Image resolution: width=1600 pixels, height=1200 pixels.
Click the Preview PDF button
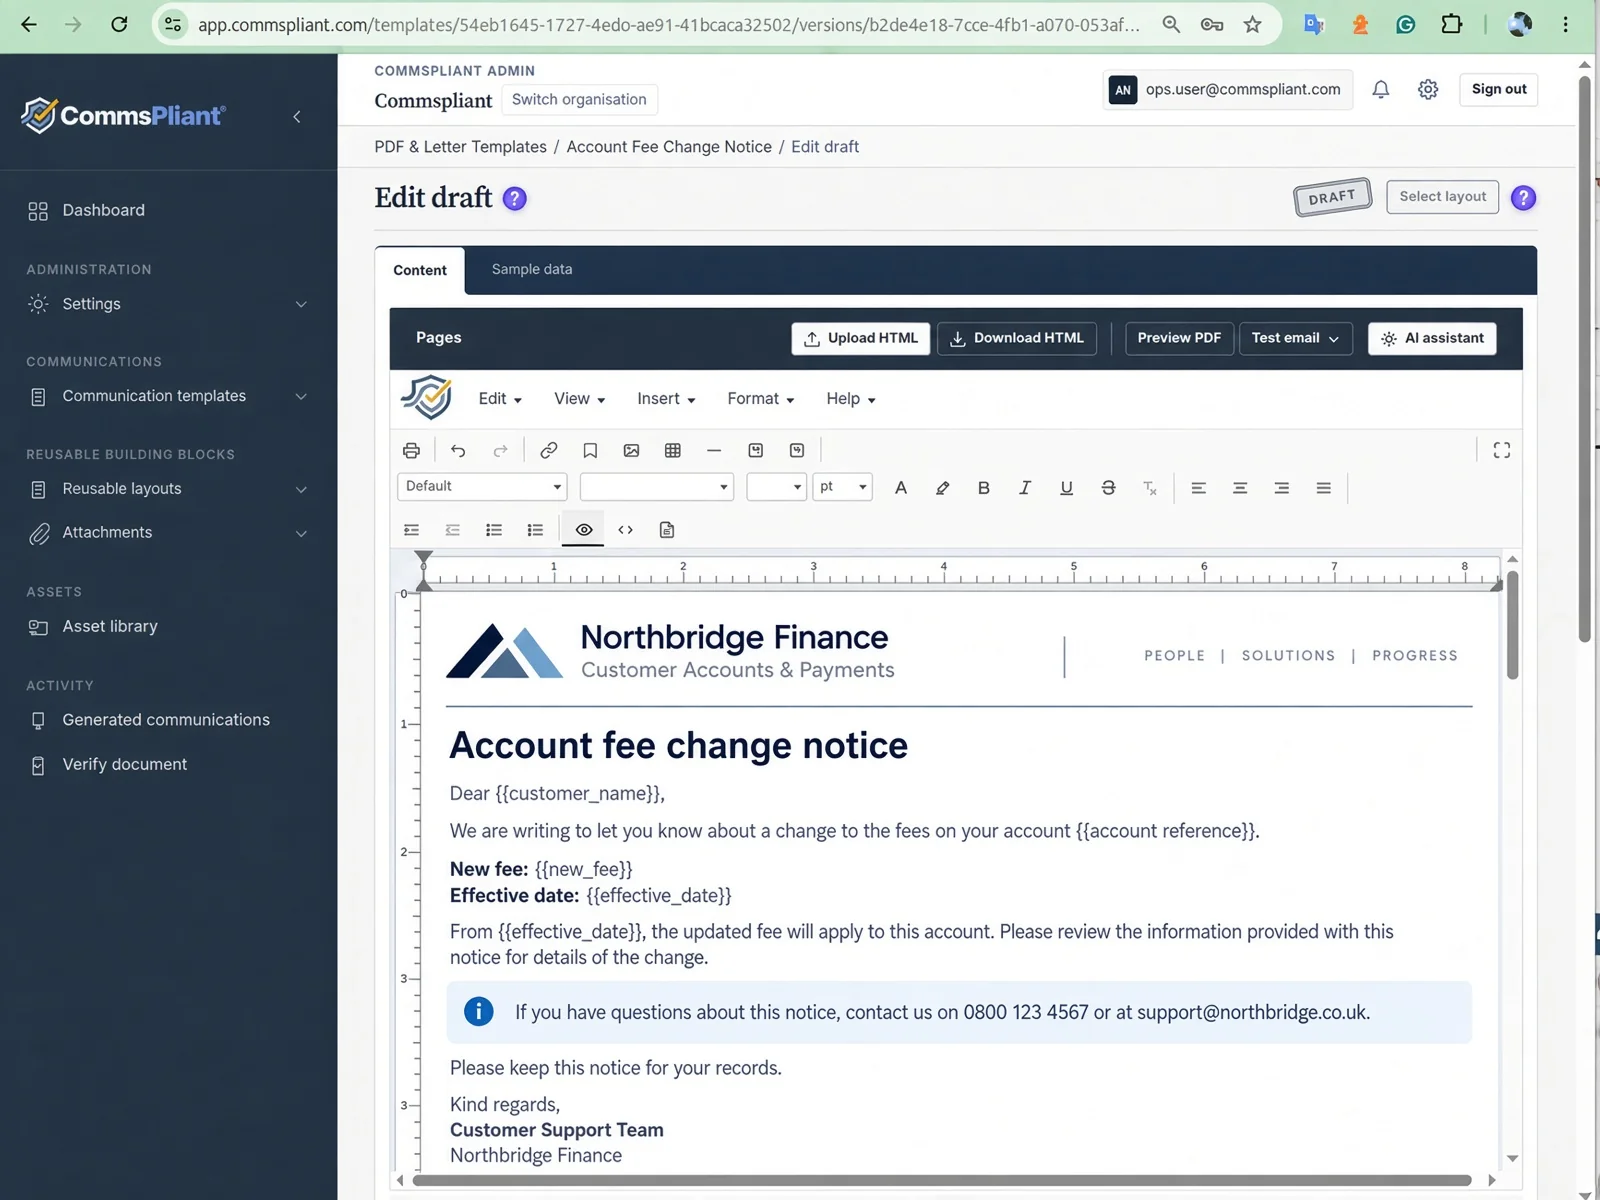tap(1179, 338)
